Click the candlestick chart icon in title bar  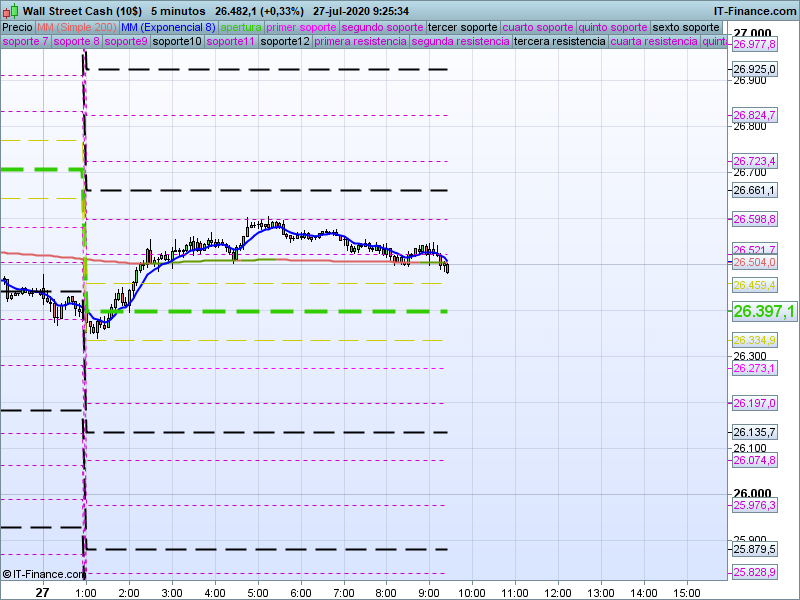coord(11,11)
